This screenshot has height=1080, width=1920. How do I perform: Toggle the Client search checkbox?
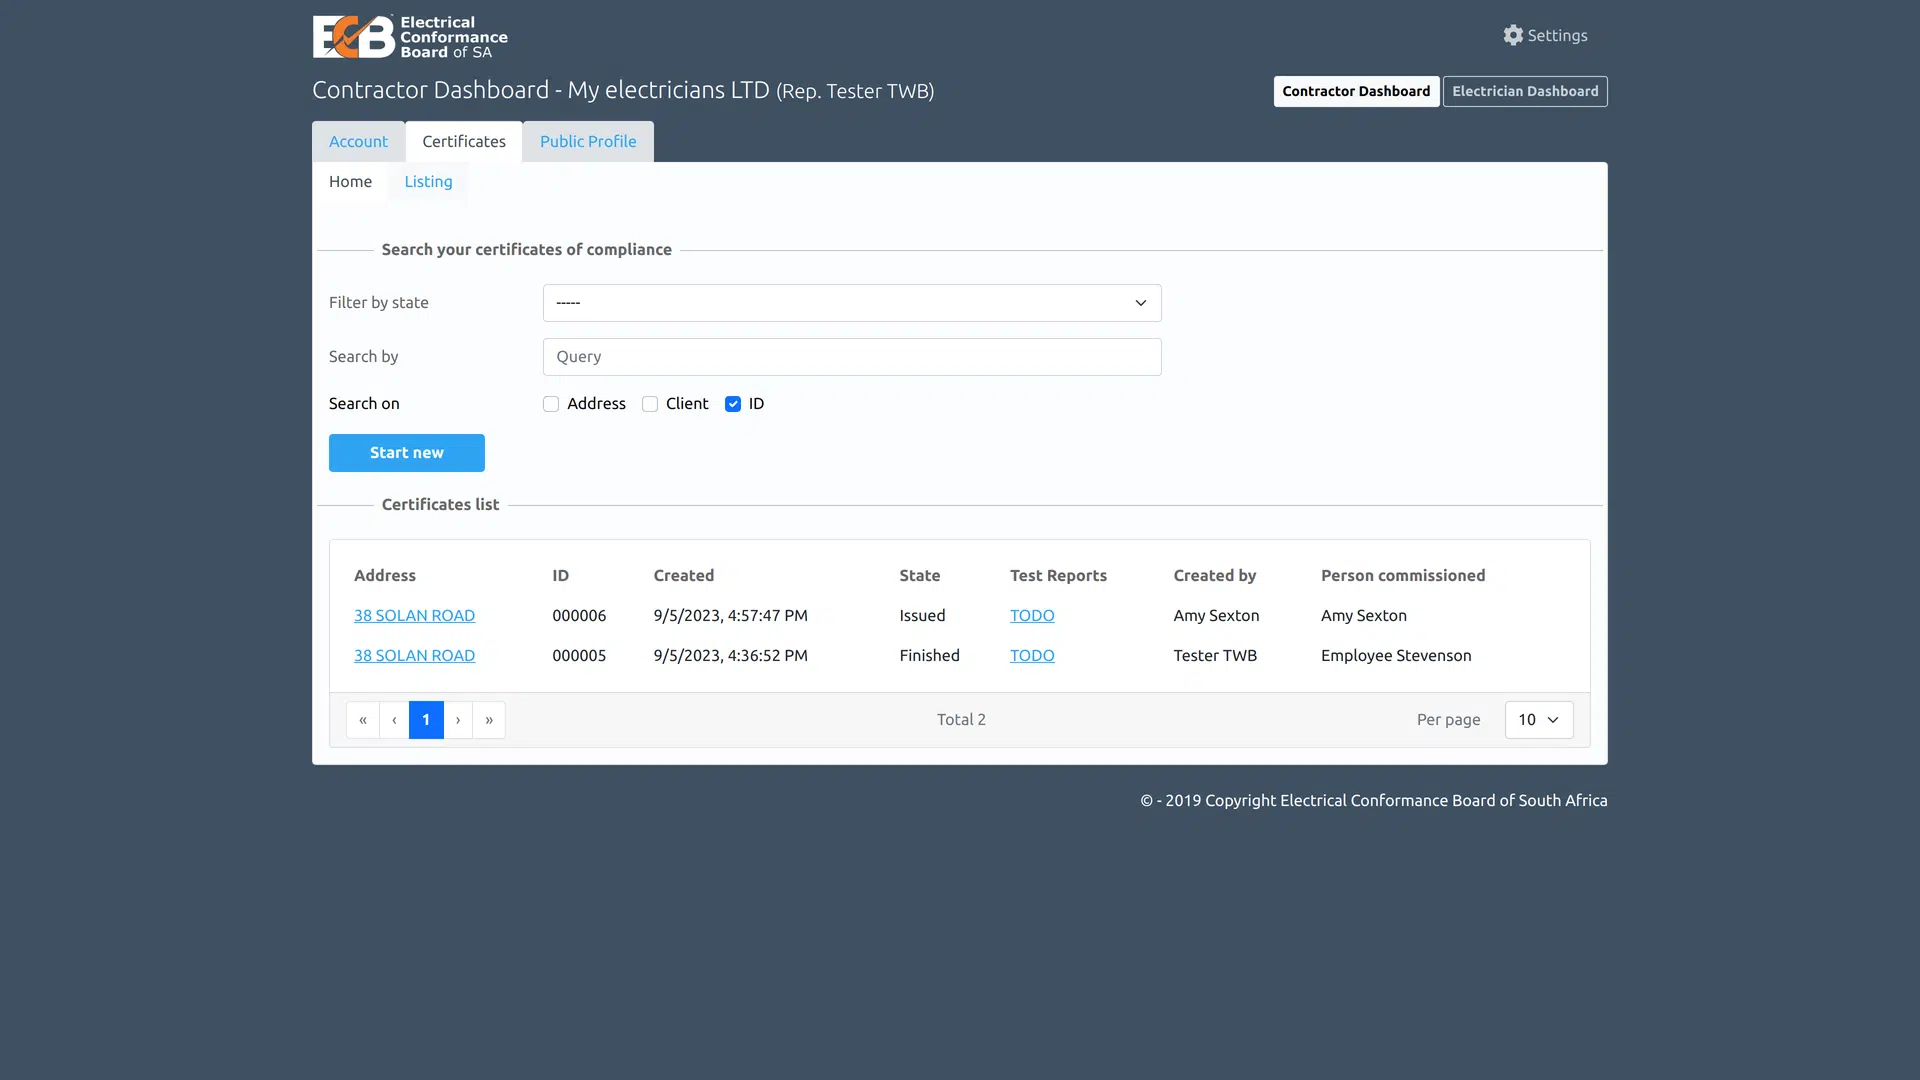[x=650, y=404]
